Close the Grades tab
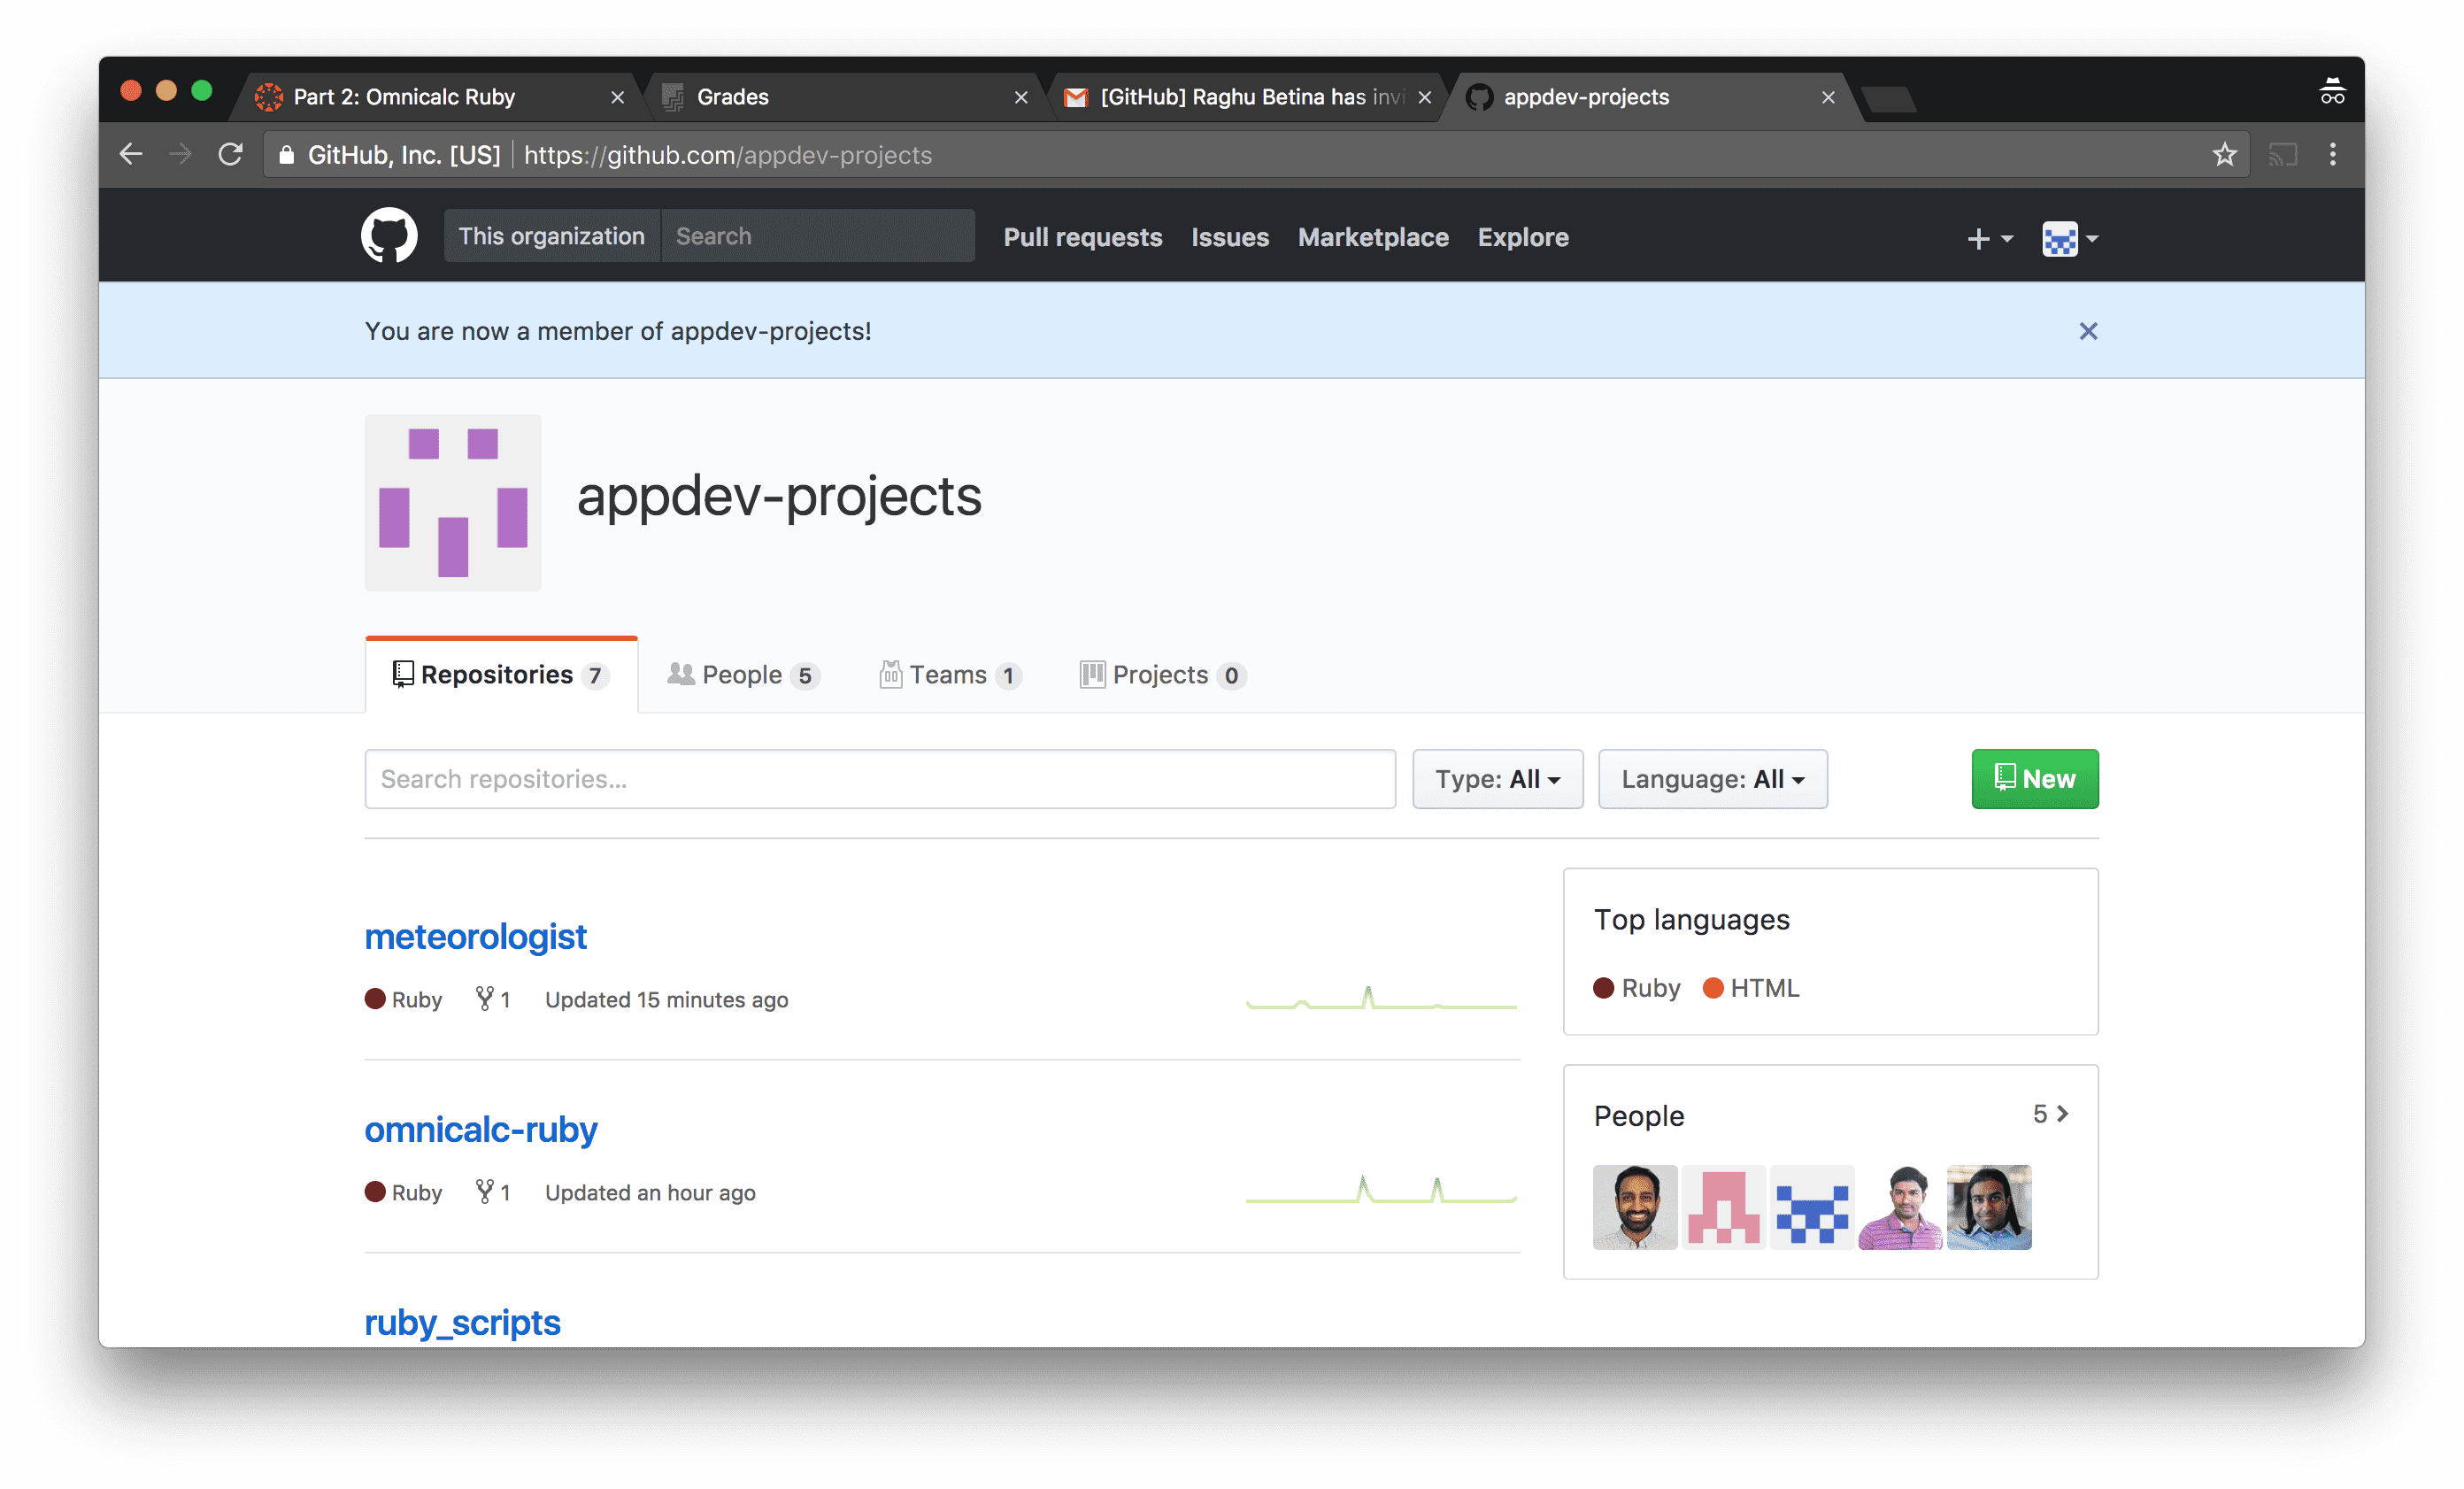Viewport: 2464px width, 1489px height. (x=1021, y=97)
